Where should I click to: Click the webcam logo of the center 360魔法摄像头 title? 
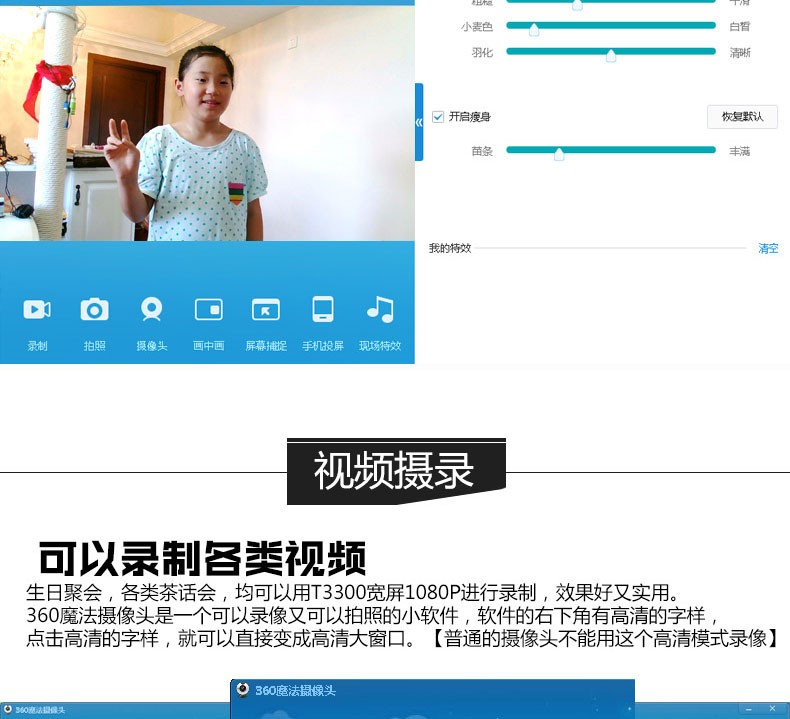pos(243,689)
